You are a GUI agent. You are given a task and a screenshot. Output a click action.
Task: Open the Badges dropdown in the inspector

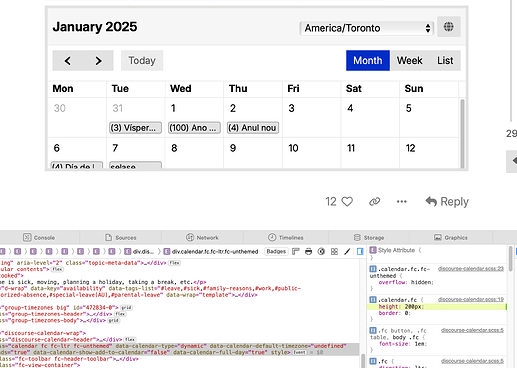tap(276, 251)
